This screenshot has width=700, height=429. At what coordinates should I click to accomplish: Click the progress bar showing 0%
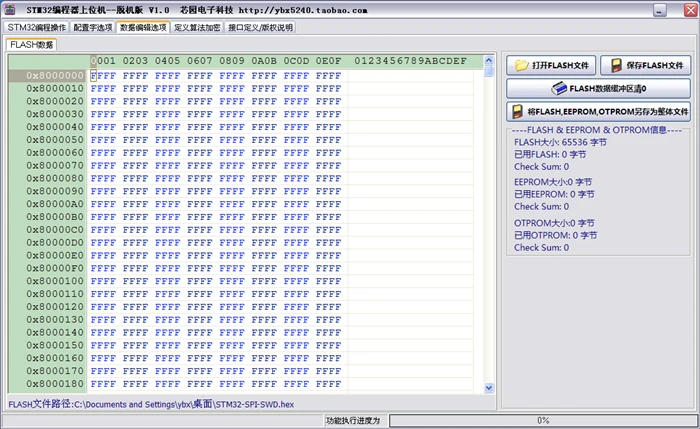543,421
